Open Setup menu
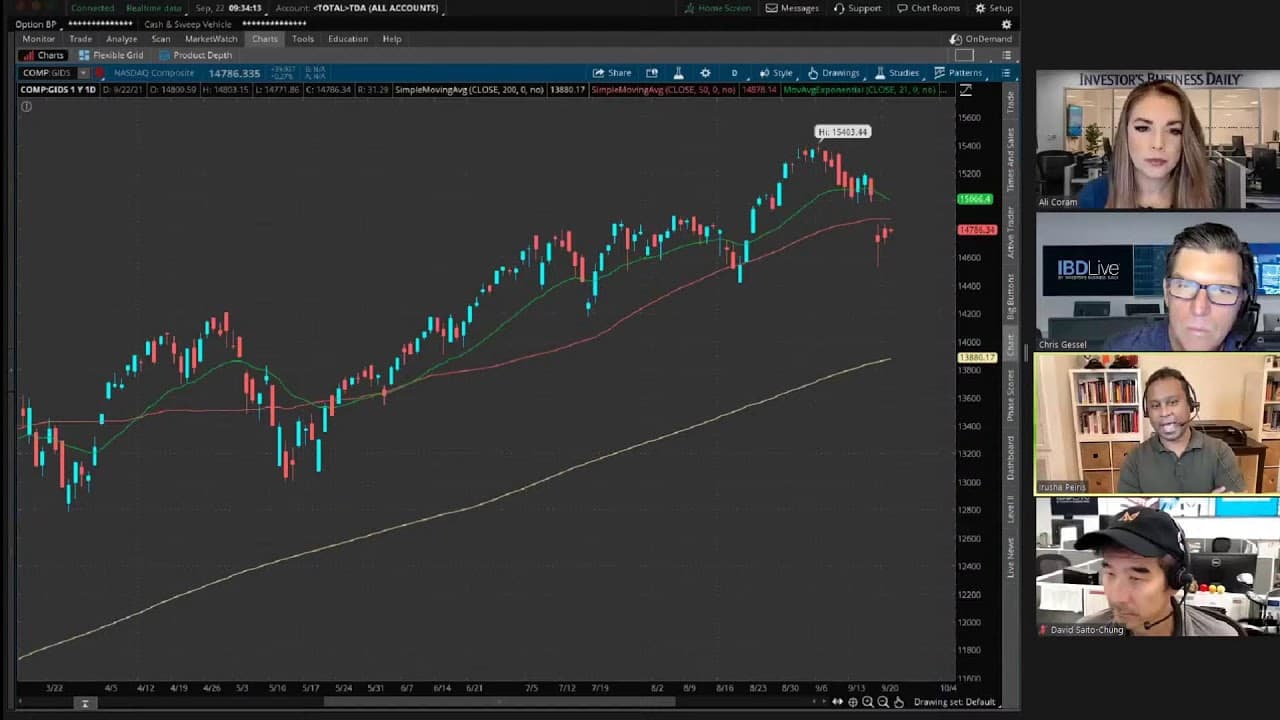Image resolution: width=1280 pixels, height=720 pixels. [993, 8]
